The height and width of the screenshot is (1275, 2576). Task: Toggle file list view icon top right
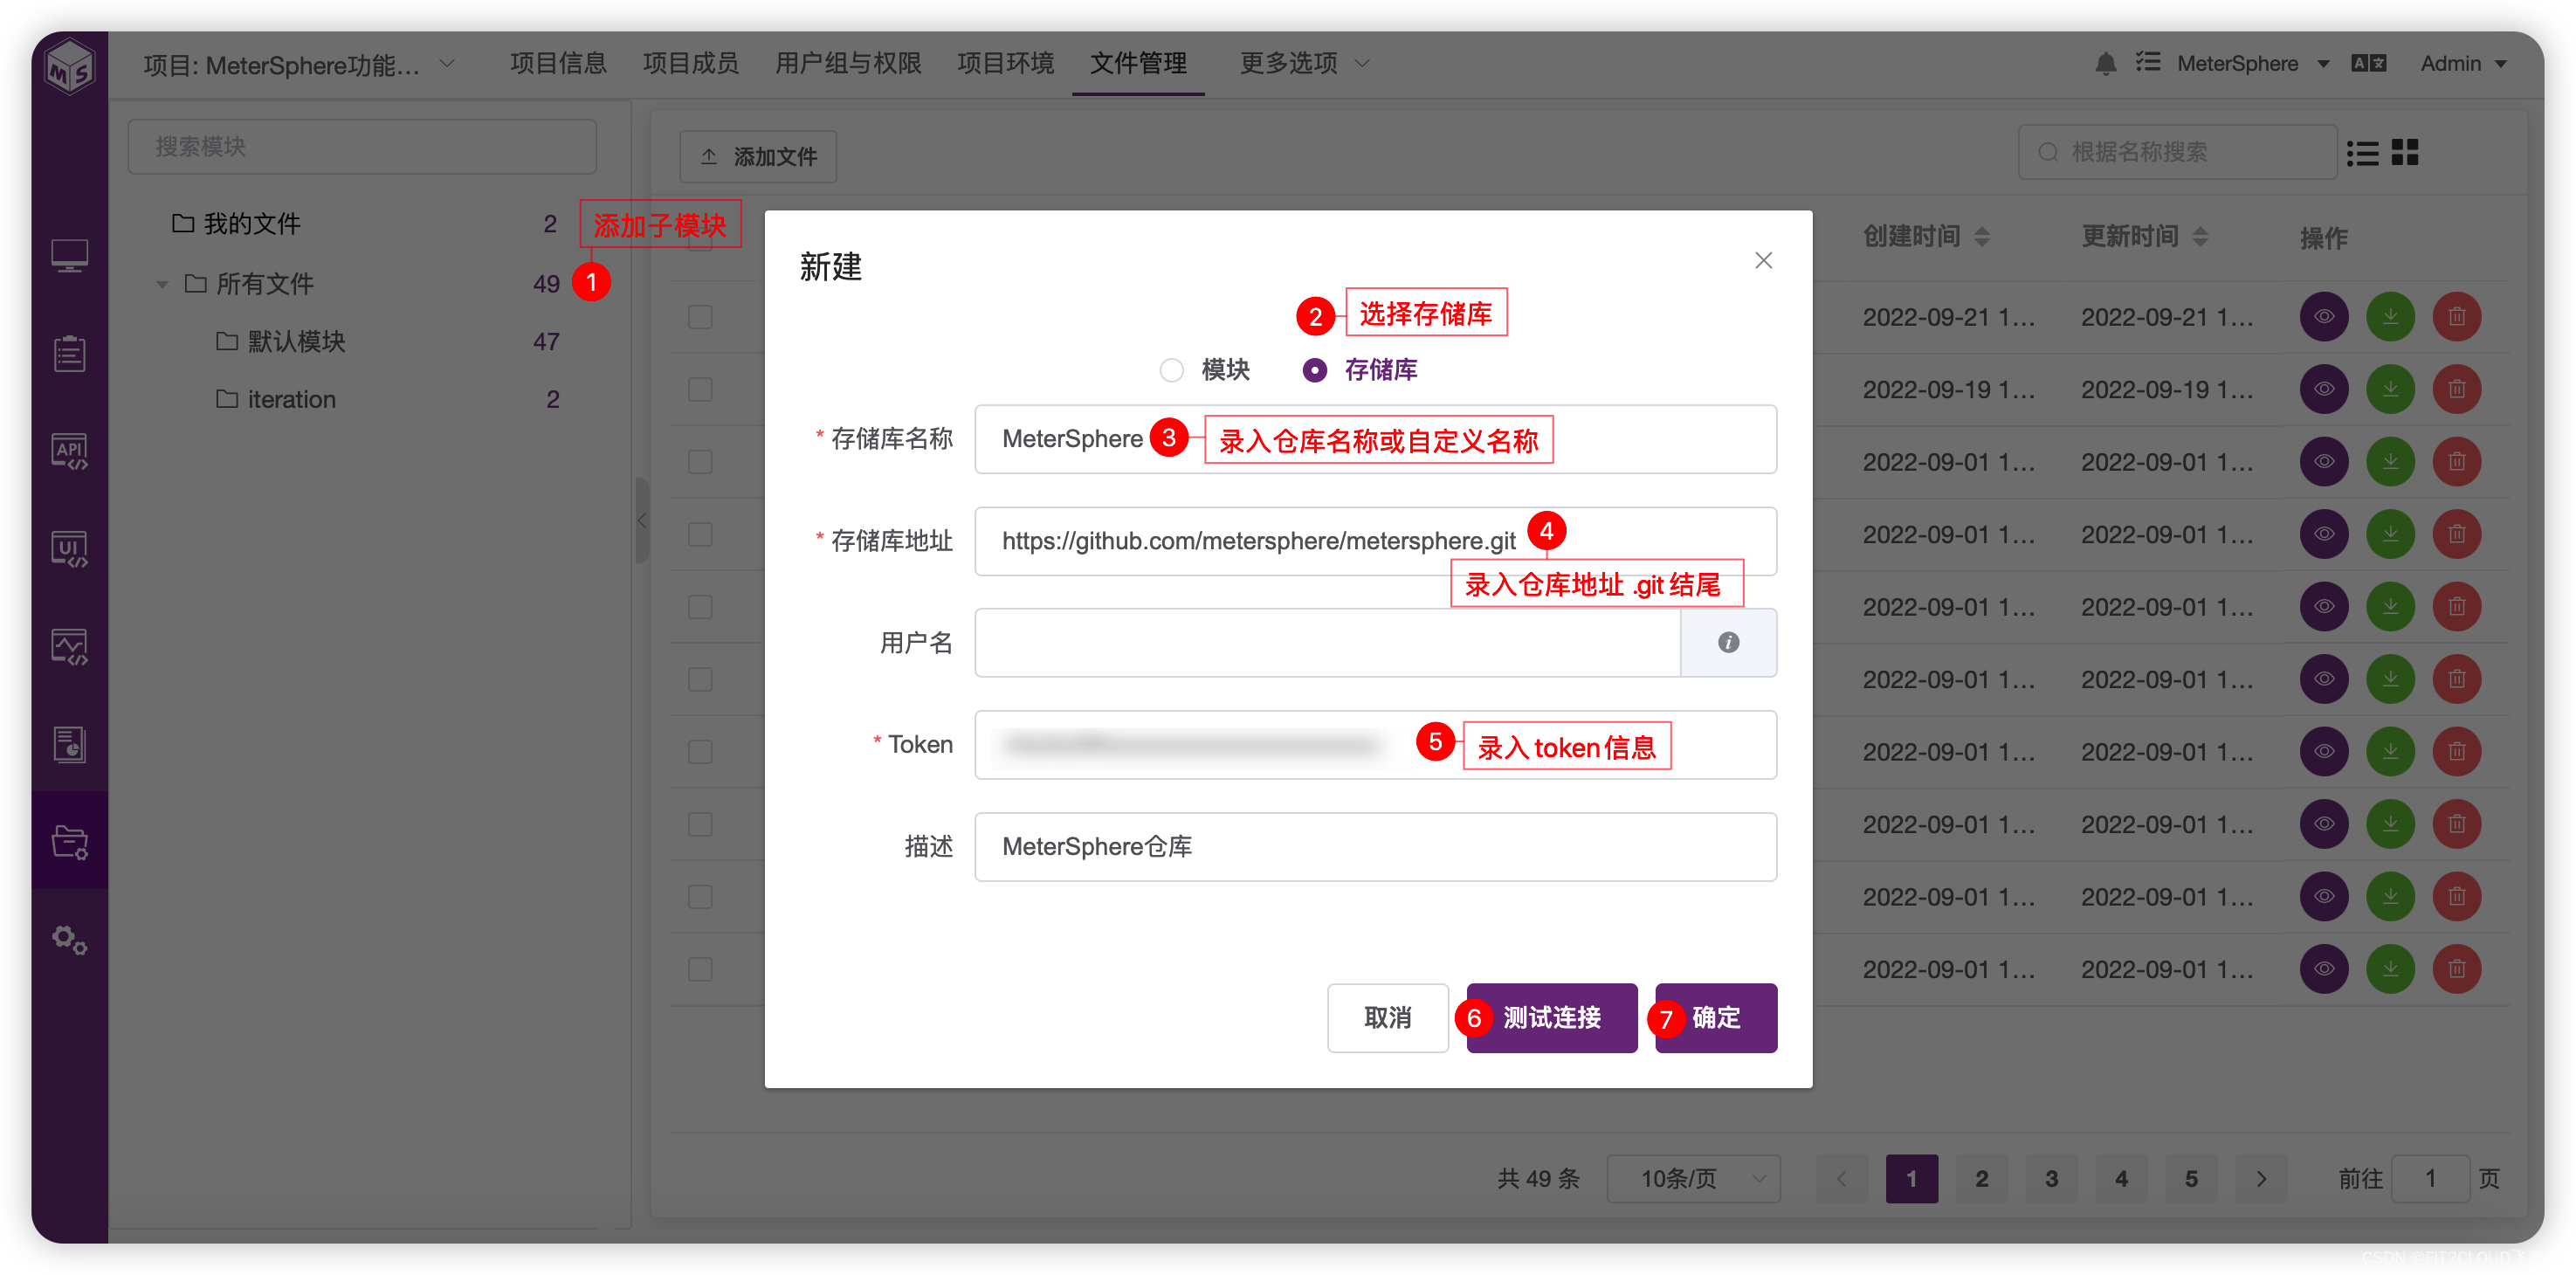(x=2362, y=155)
